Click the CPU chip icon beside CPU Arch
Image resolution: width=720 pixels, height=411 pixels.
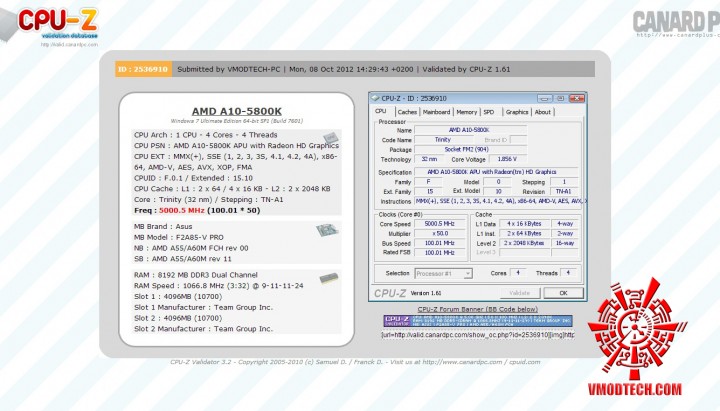coord(330,137)
